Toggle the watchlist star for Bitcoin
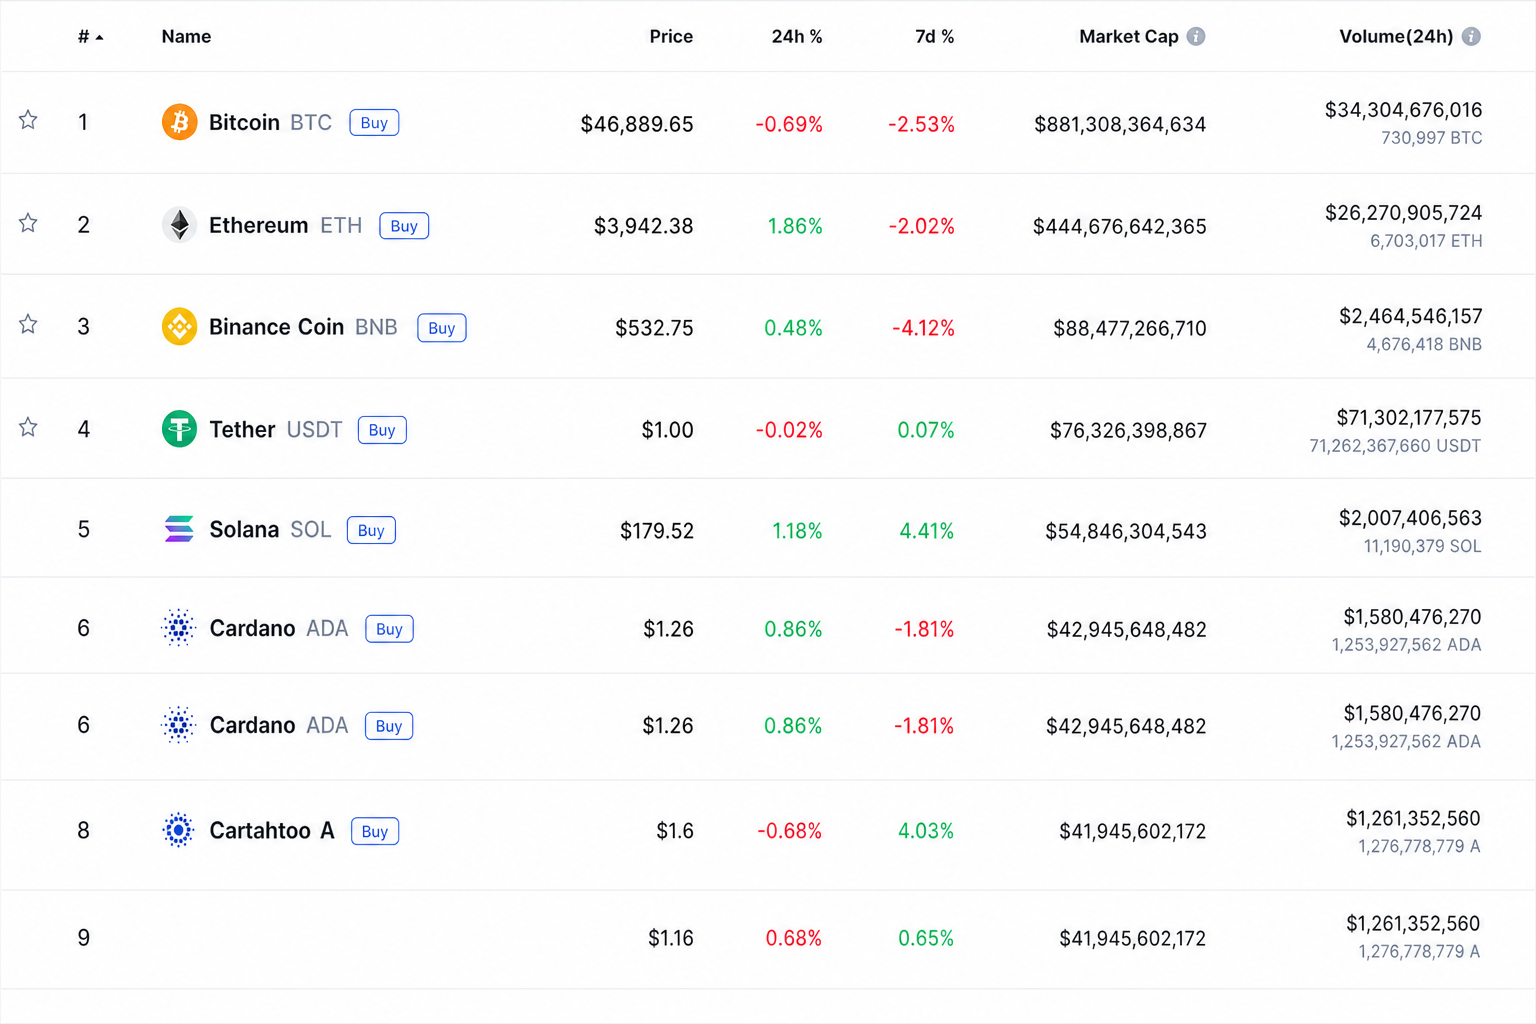Viewport: 1536px width, 1024px height. (x=28, y=120)
